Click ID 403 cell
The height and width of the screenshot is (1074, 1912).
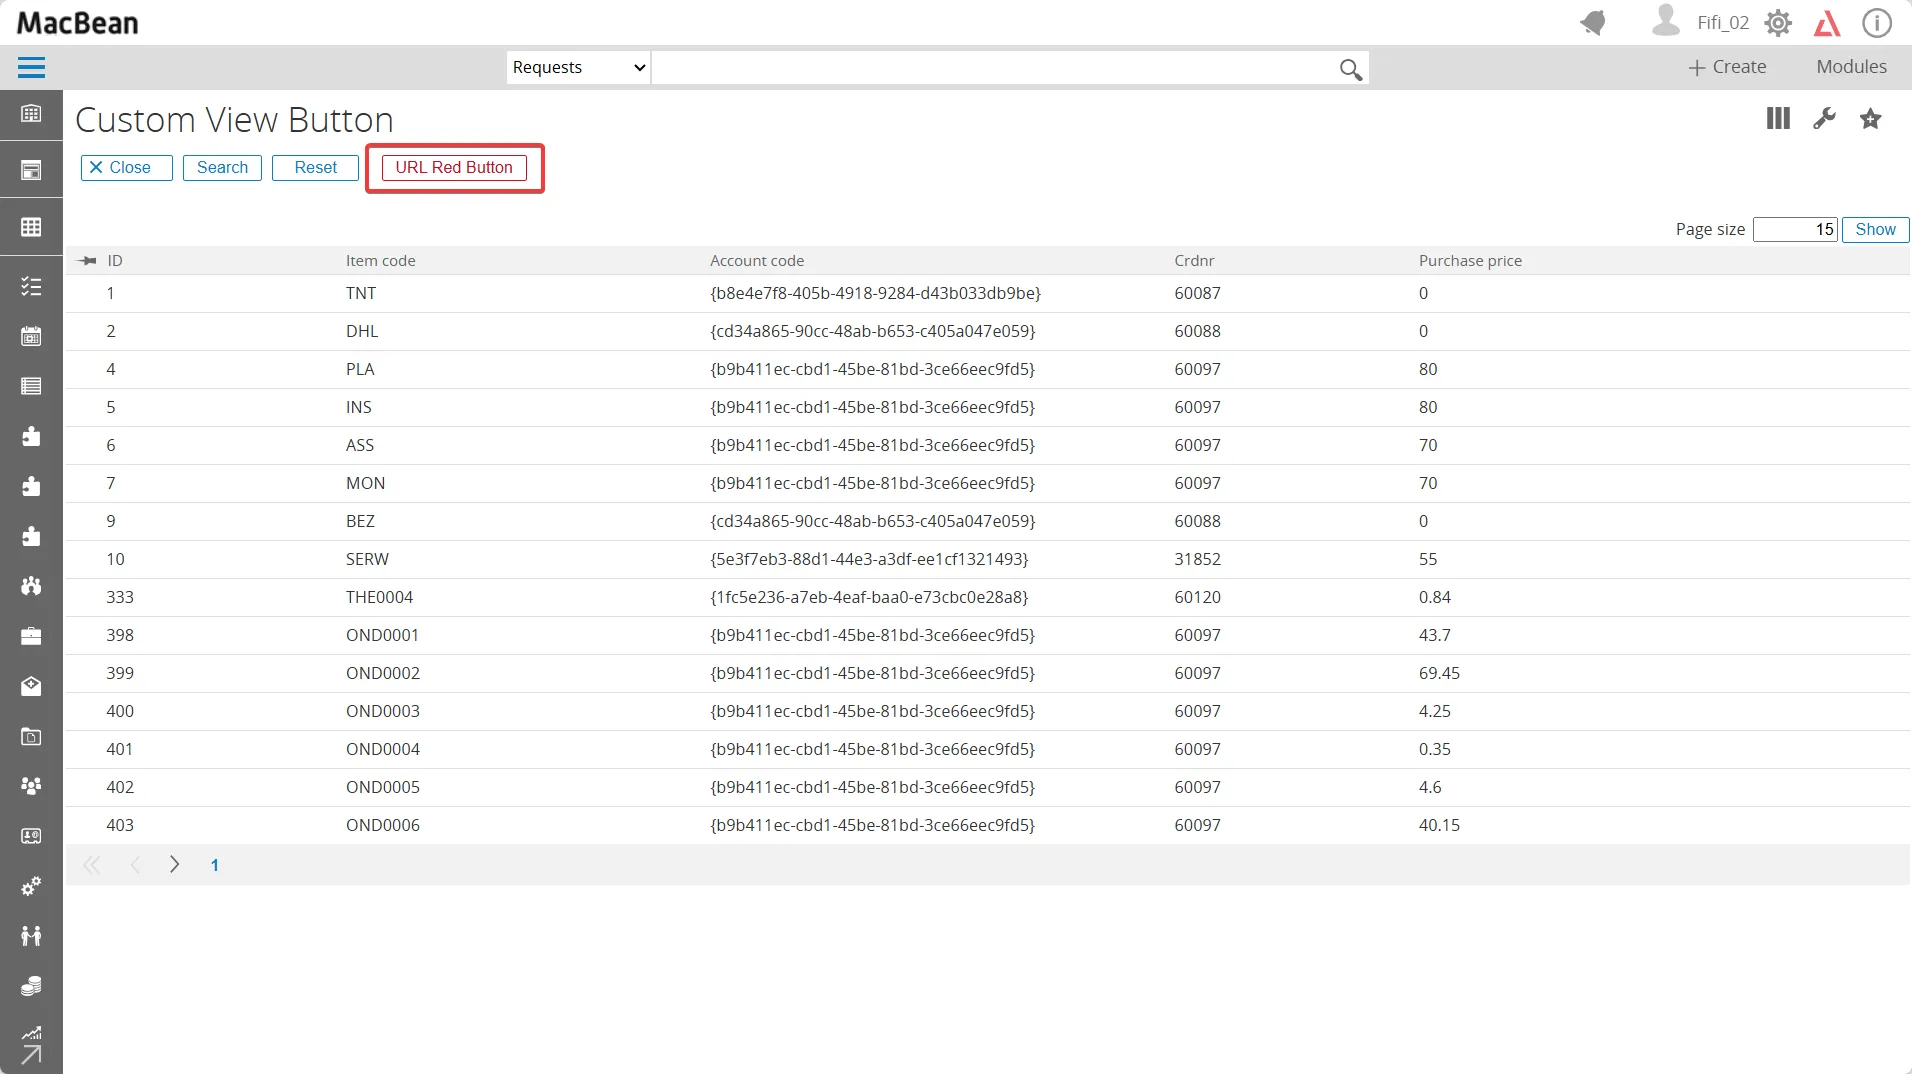120,826
